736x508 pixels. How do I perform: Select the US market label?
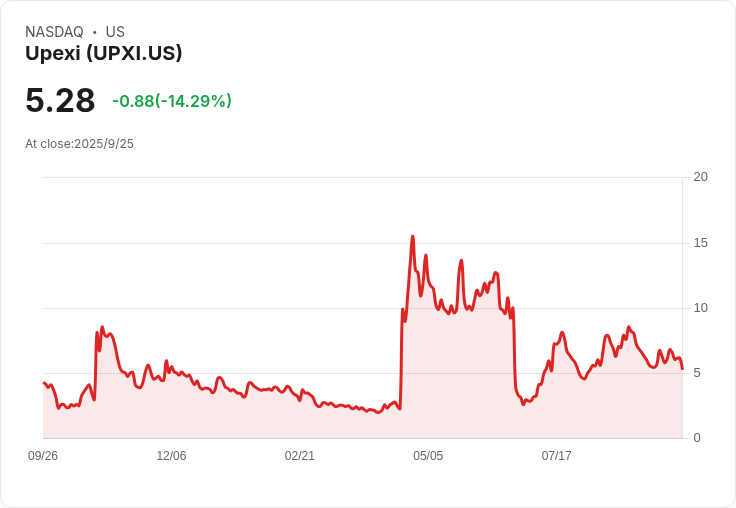coord(115,32)
